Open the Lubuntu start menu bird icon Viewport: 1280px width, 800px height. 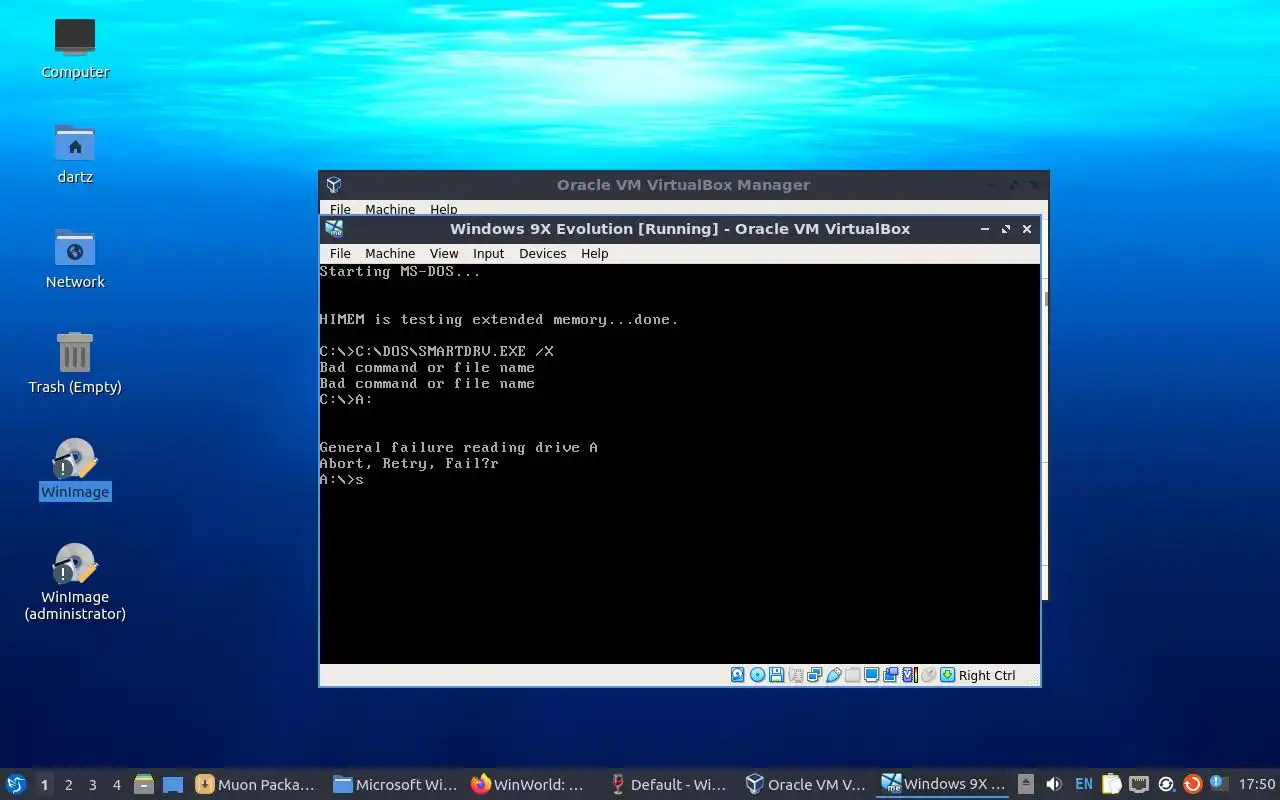(16, 785)
